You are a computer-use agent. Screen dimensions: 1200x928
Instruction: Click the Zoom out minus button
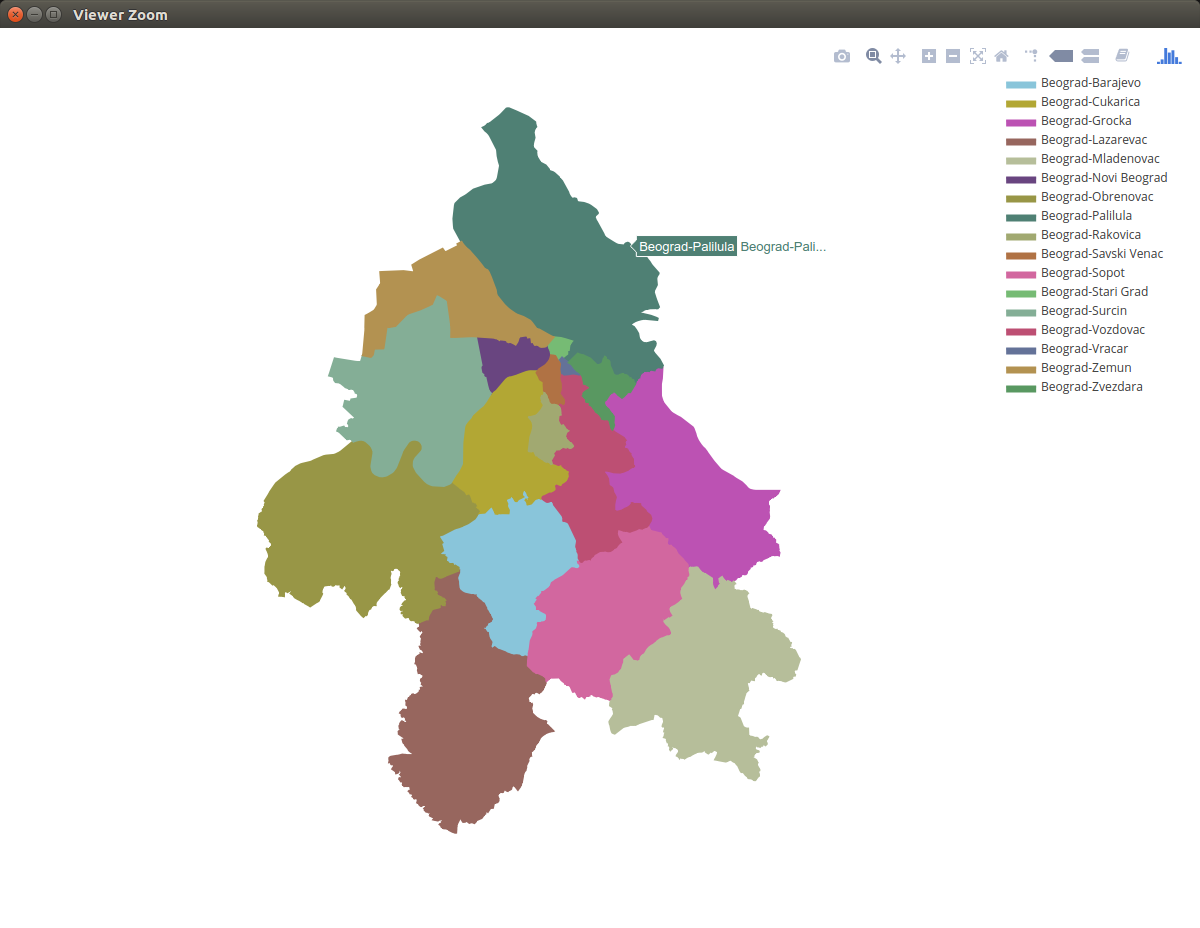953,56
